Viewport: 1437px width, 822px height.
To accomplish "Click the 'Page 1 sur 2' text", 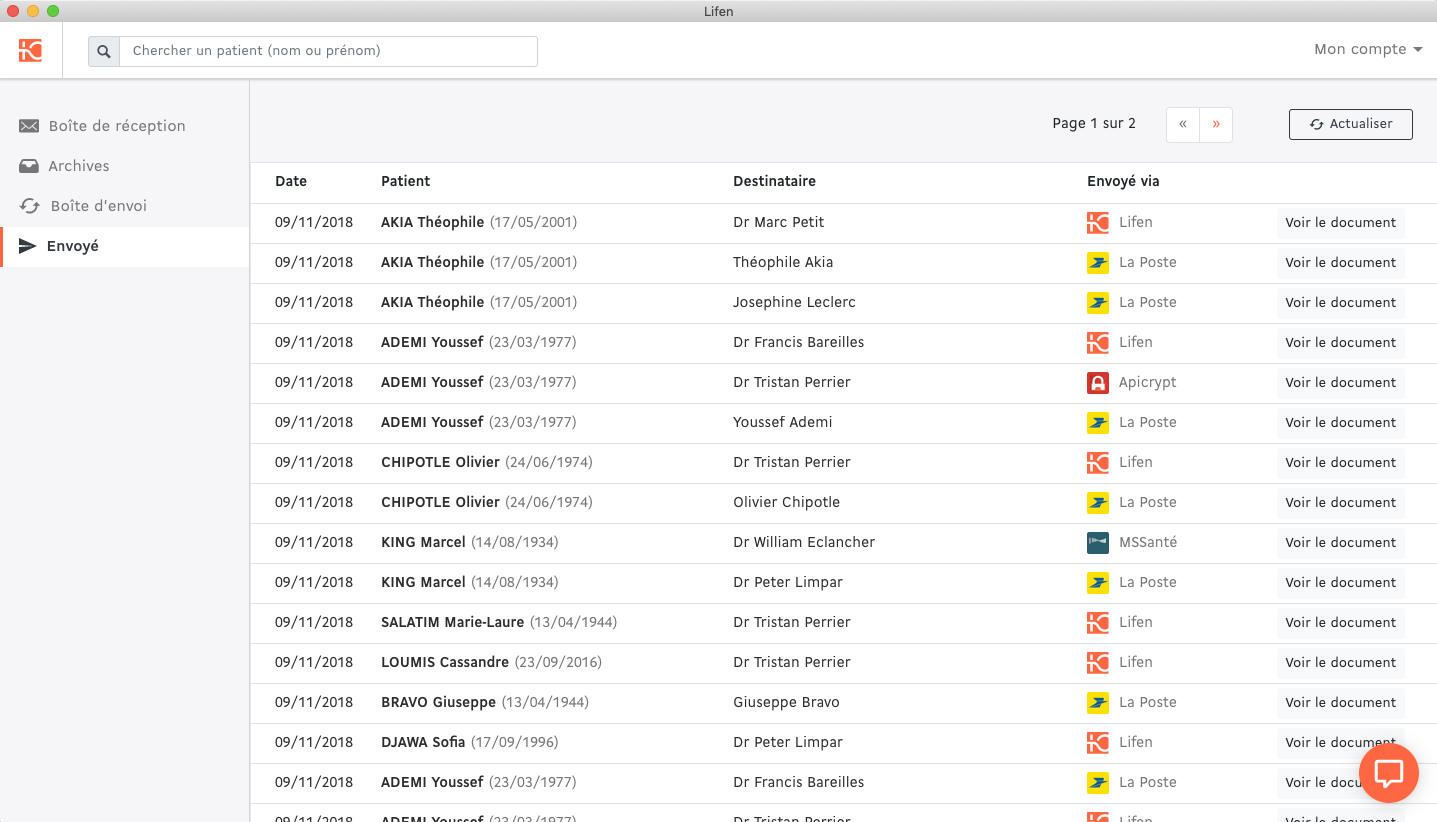I will pos(1094,124).
